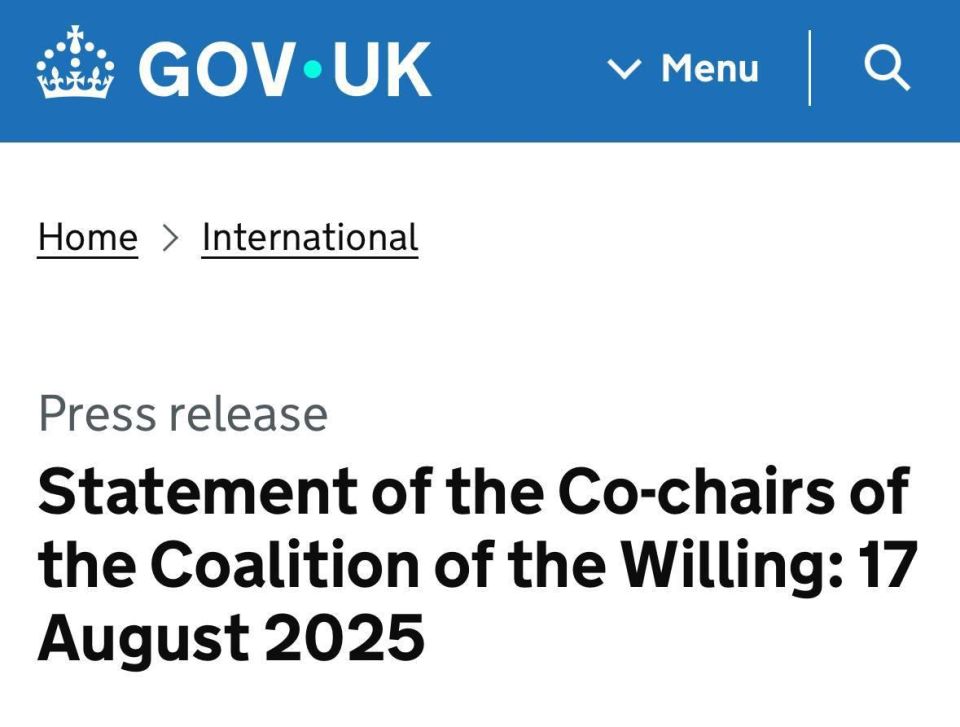
Task: Click the GOV.UK home logo
Action: click(230, 67)
